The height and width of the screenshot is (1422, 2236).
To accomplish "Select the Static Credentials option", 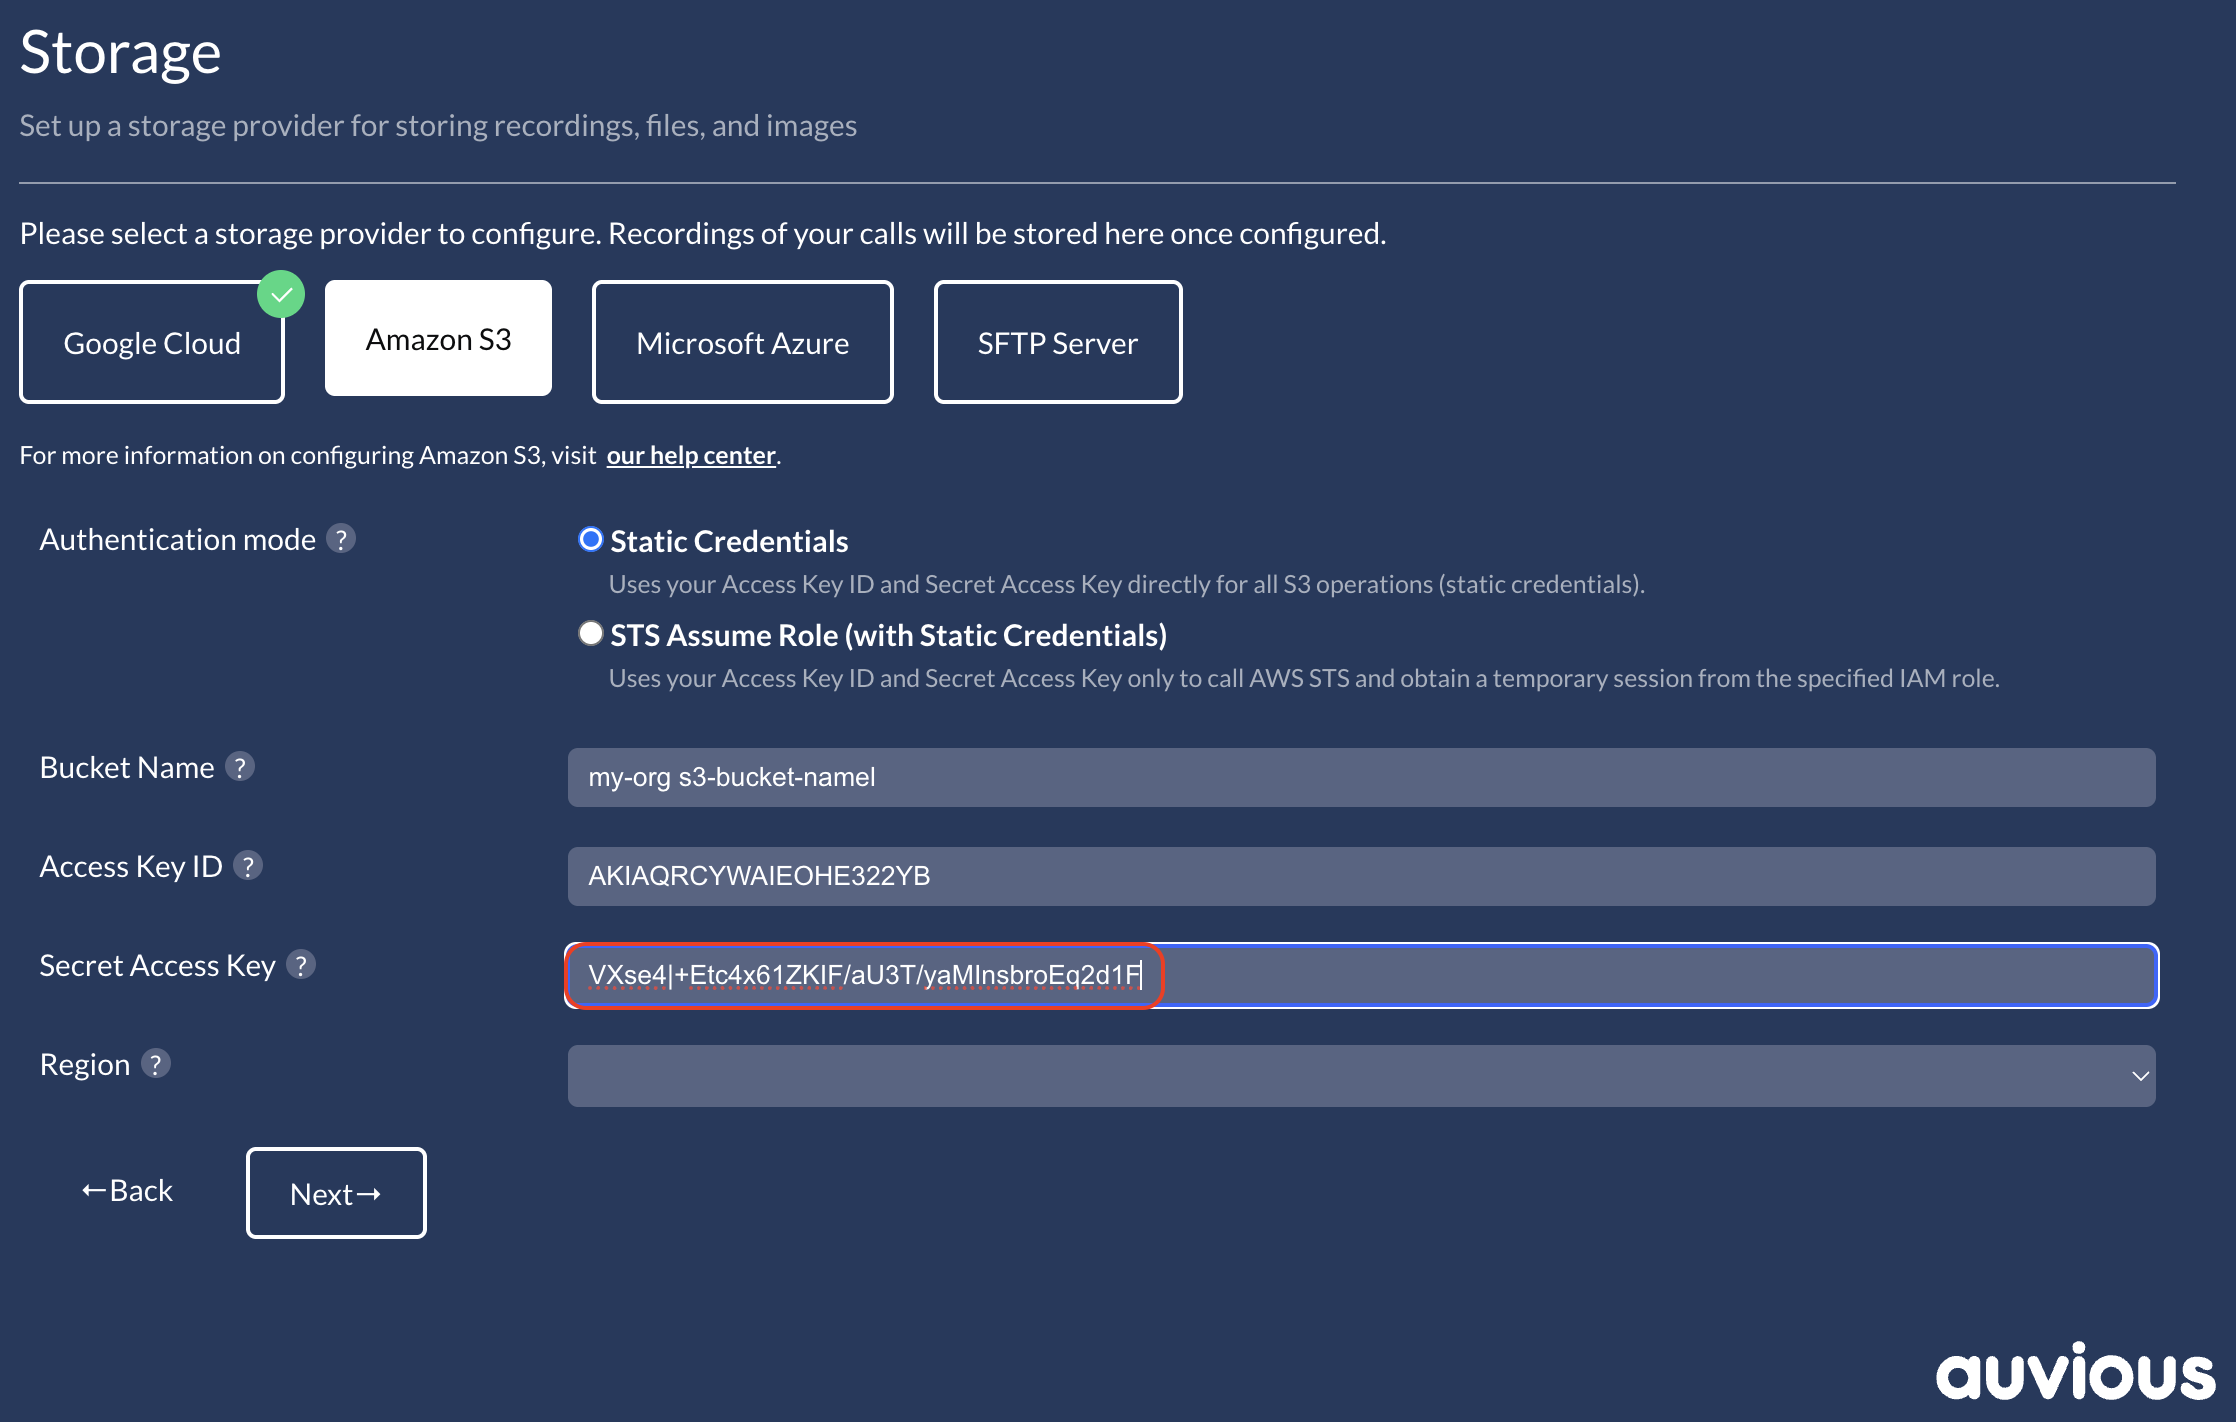I will click(x=591, y=539).
